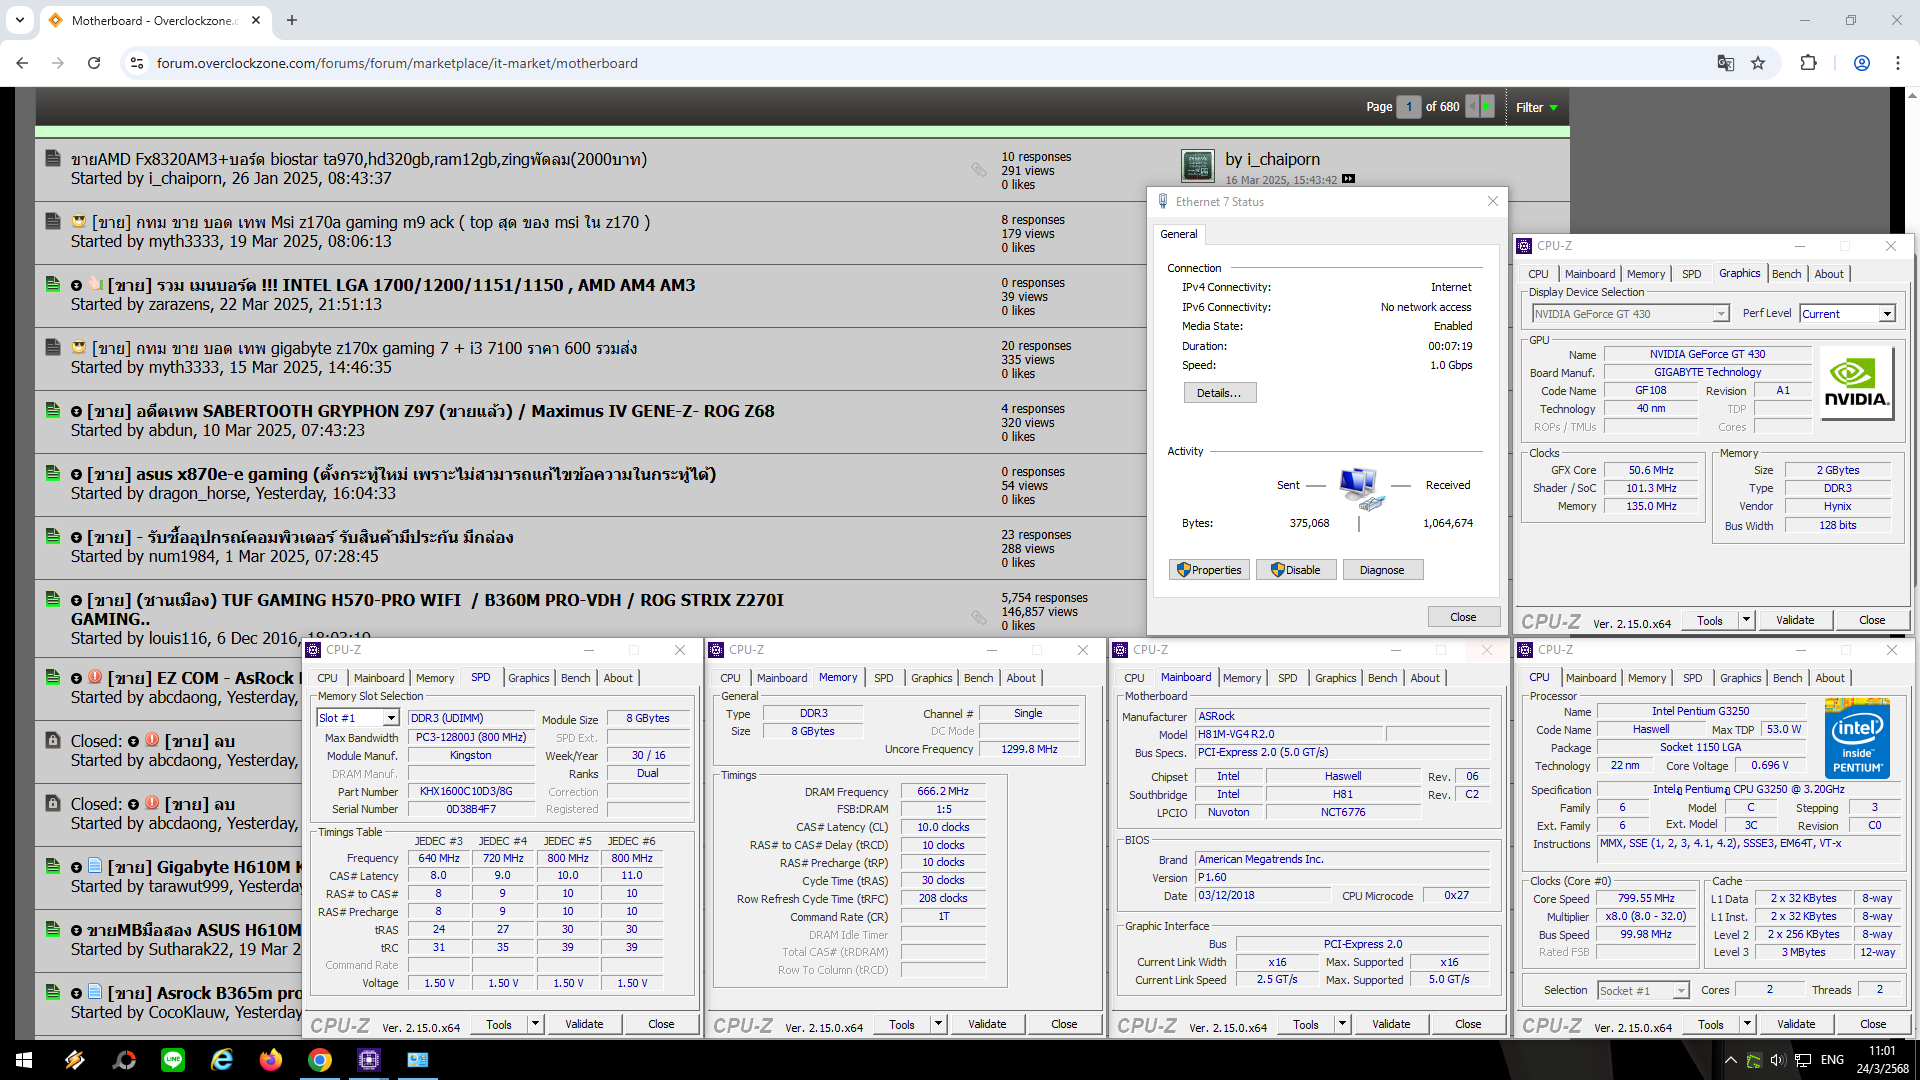Click the Diagnose button
Screen dimensions: 1920x1080
tap(1381, 570)
